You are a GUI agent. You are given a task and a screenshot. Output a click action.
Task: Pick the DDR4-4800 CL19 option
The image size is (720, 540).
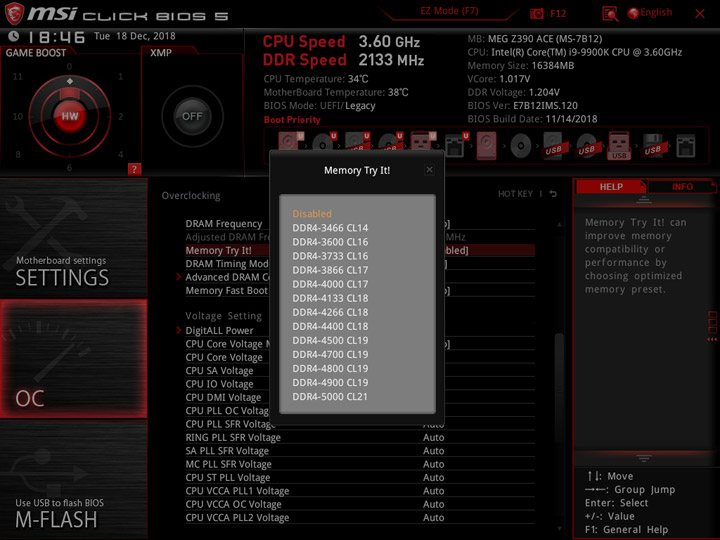330,368
